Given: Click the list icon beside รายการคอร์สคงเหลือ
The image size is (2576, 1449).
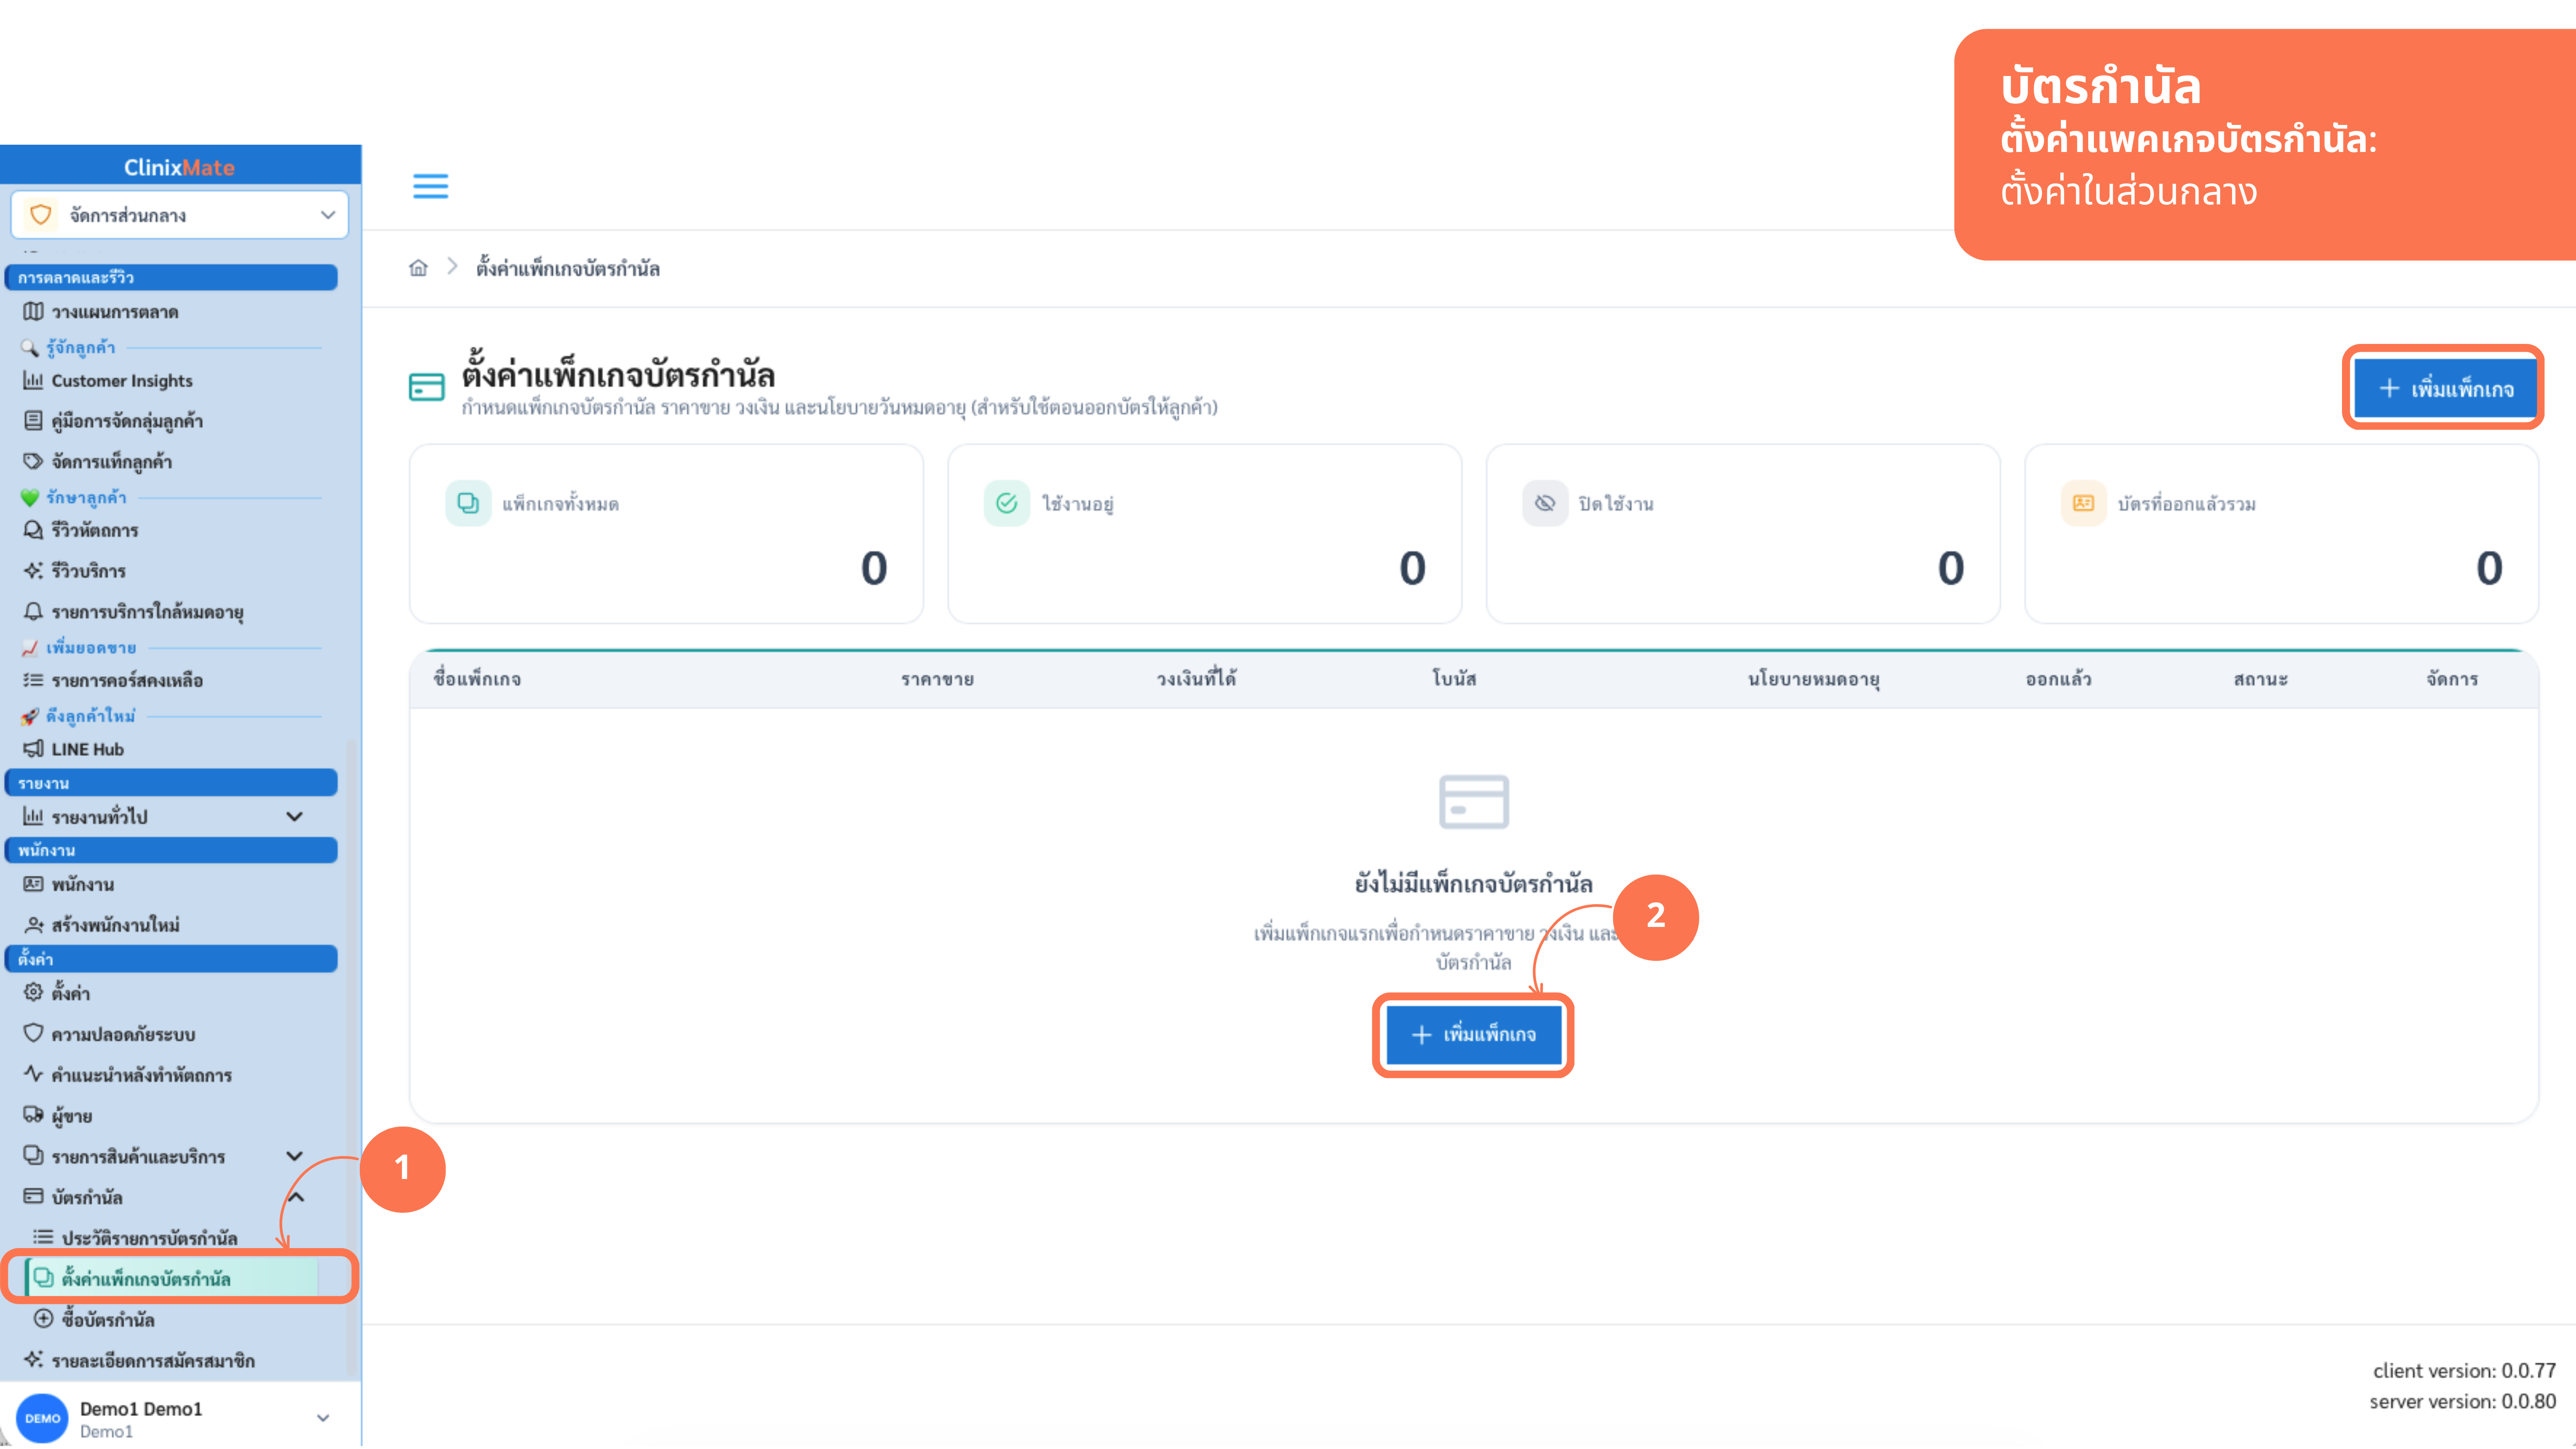Looking at the screenshot, I should (33, 680).
